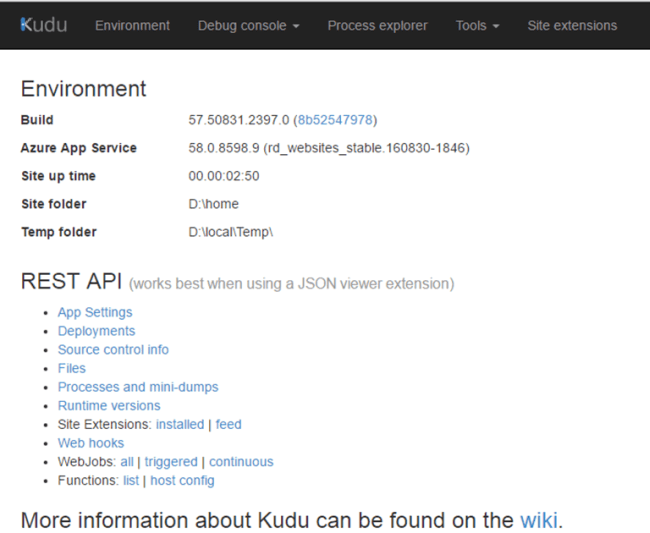This screenshot has height=533, width=650.
Task: Open build commit 8b52547978 link
Action: coord(335,120)
